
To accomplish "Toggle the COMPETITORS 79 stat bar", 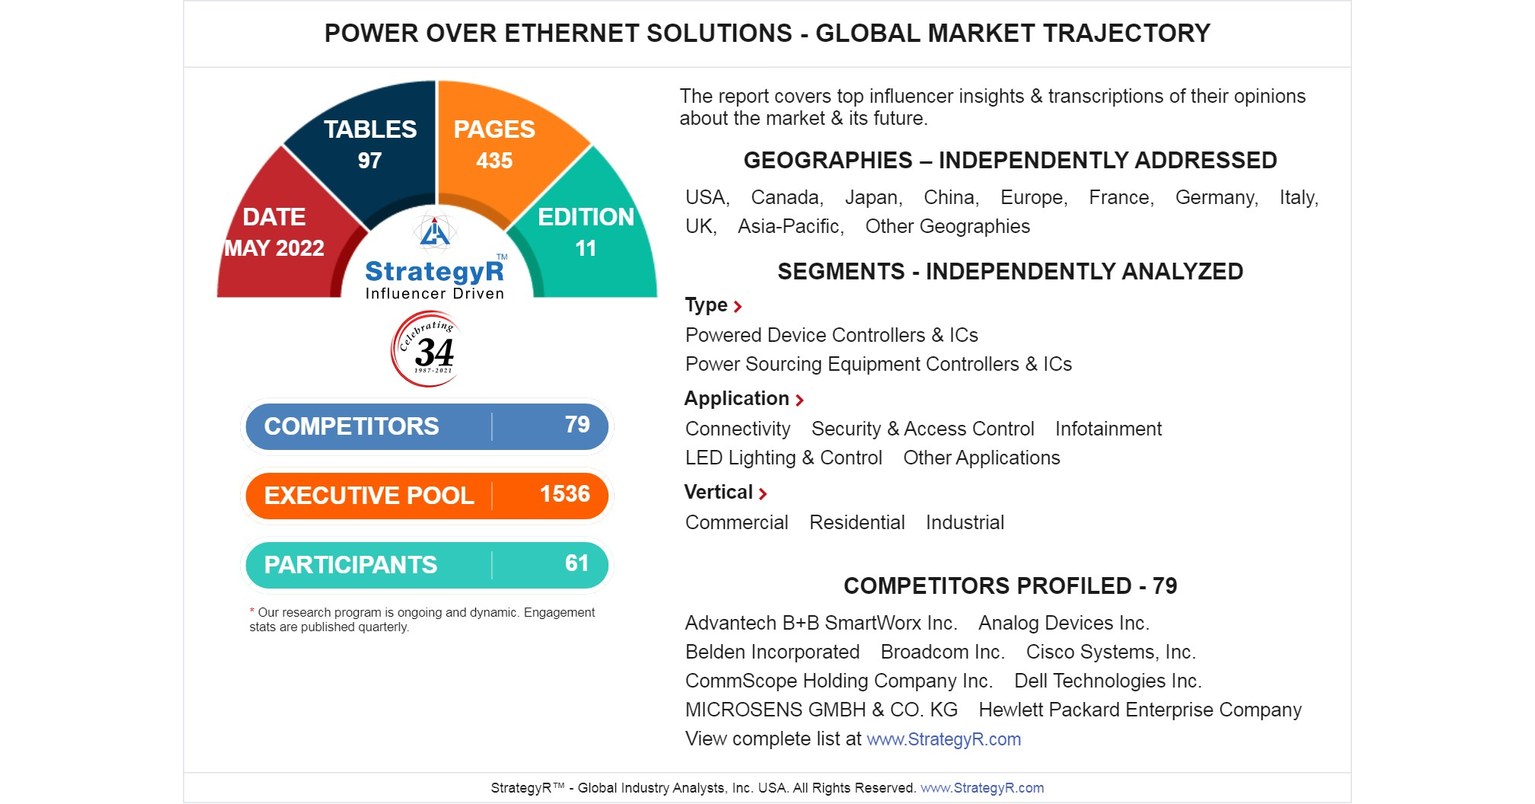I will (x=427, y=426).
